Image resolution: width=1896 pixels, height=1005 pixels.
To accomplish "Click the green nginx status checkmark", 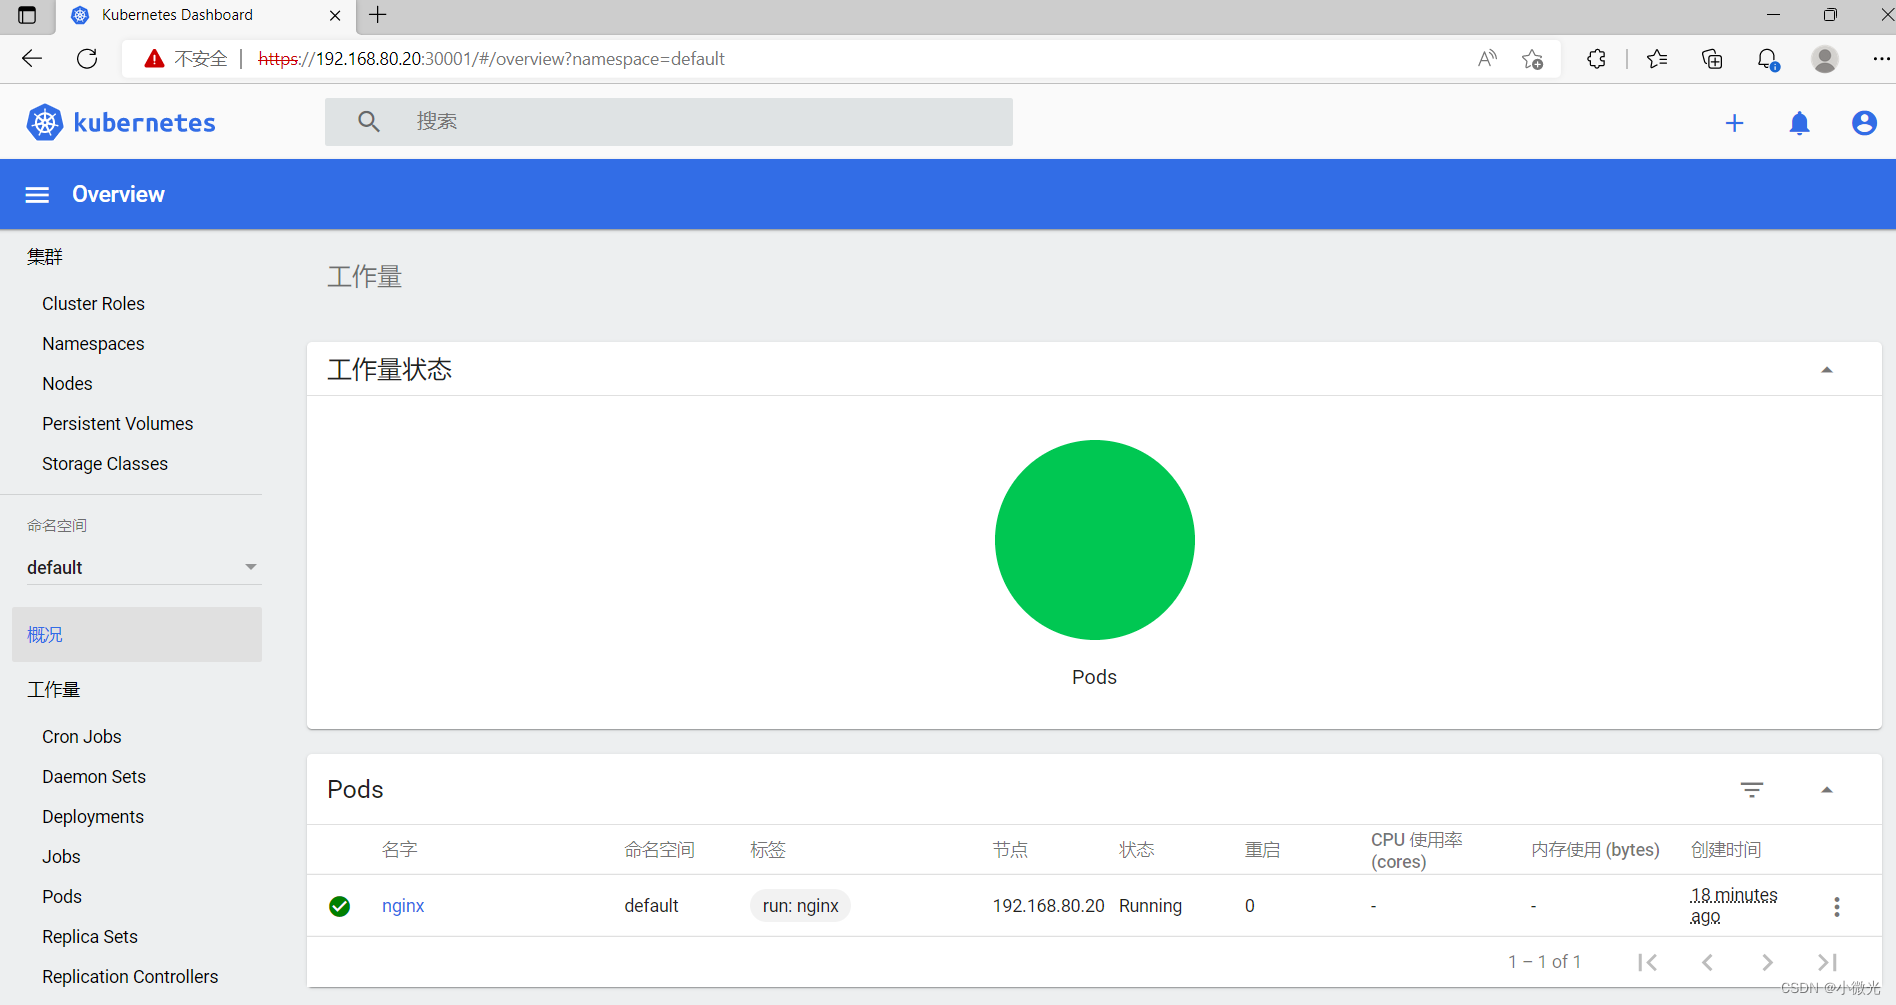I will pos(340,906).
